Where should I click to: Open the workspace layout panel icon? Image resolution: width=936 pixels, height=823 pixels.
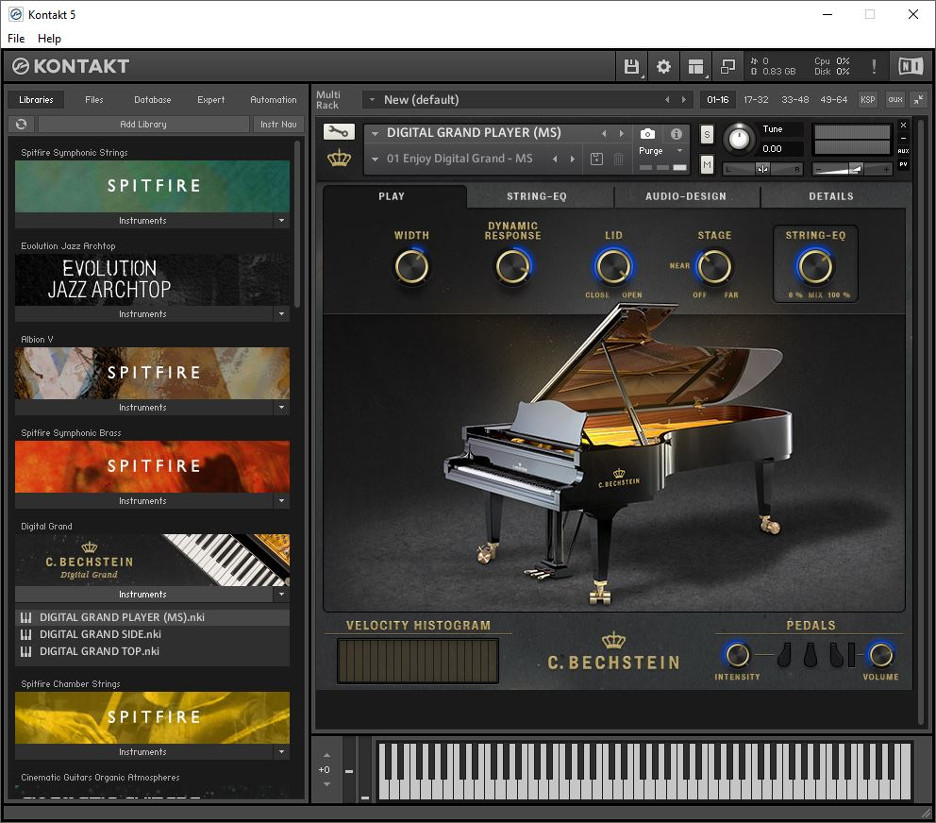click(695, 66)
